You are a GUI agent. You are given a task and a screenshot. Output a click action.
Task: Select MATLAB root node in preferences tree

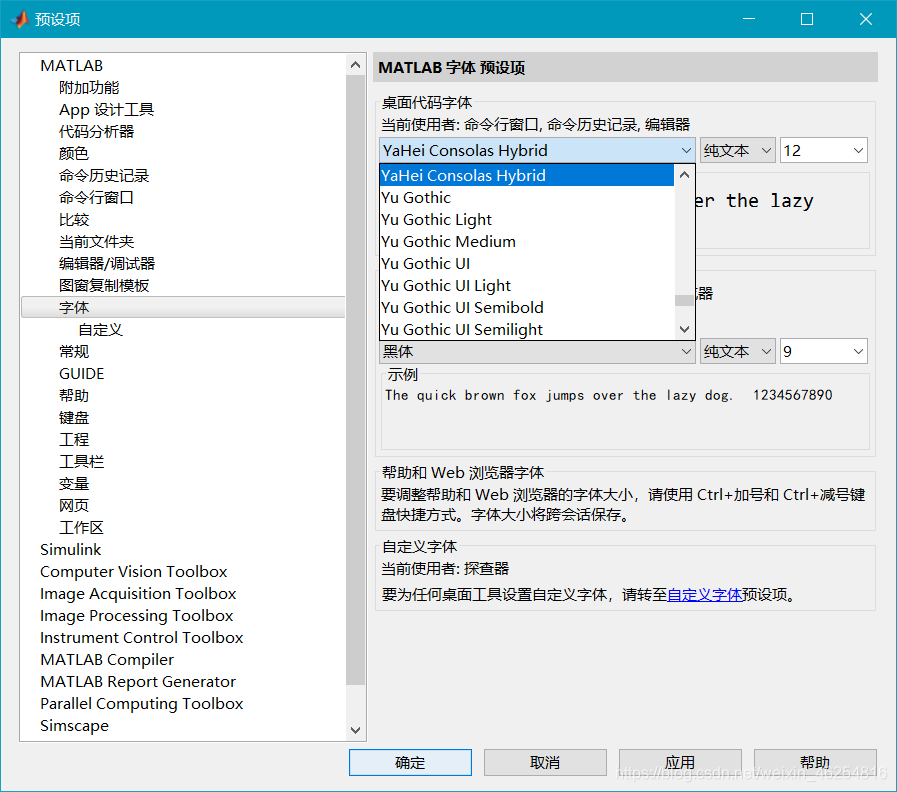(x=72, y=66)
